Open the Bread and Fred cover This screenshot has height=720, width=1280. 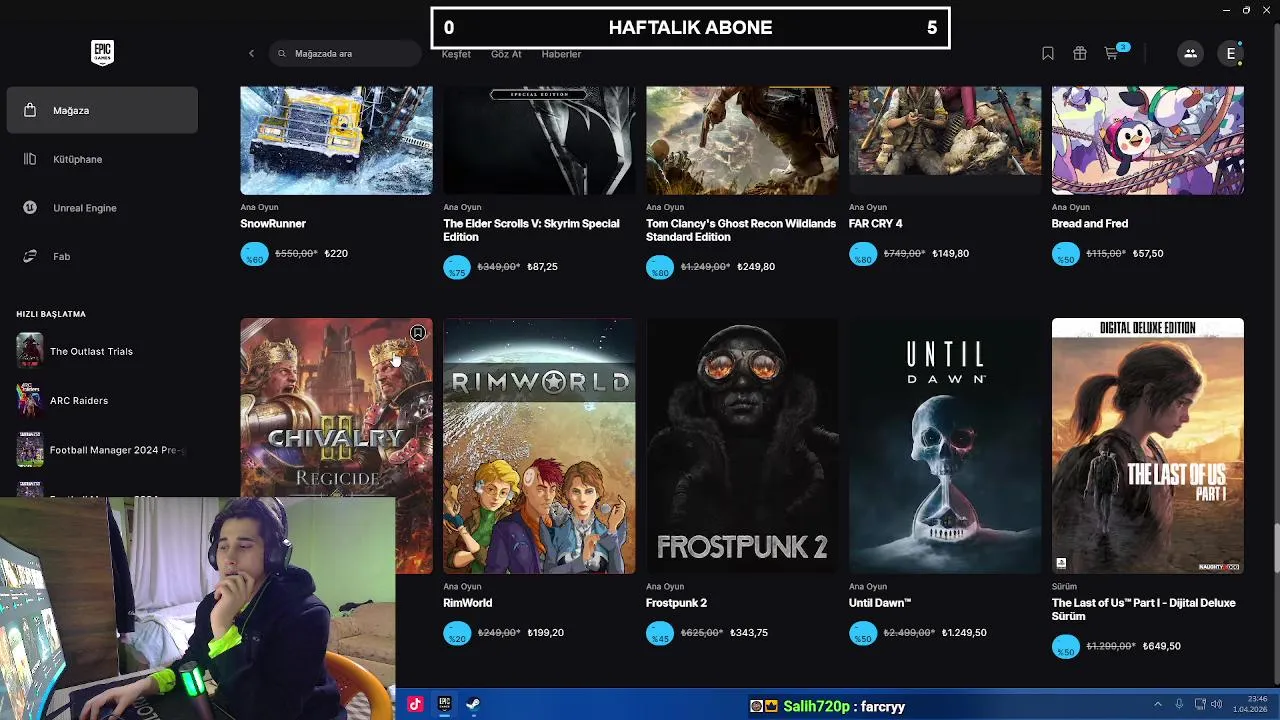(1148, 140)
